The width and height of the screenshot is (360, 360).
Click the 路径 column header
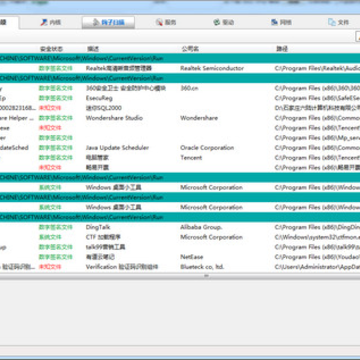coord(282,49)
